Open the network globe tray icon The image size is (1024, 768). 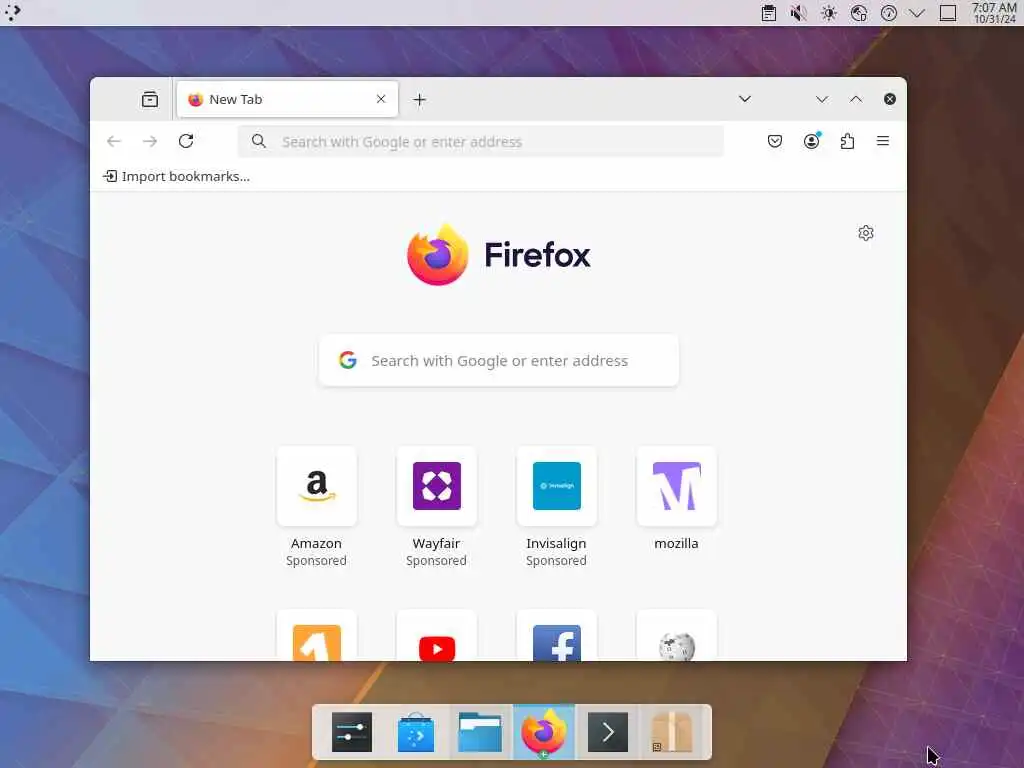859,13
